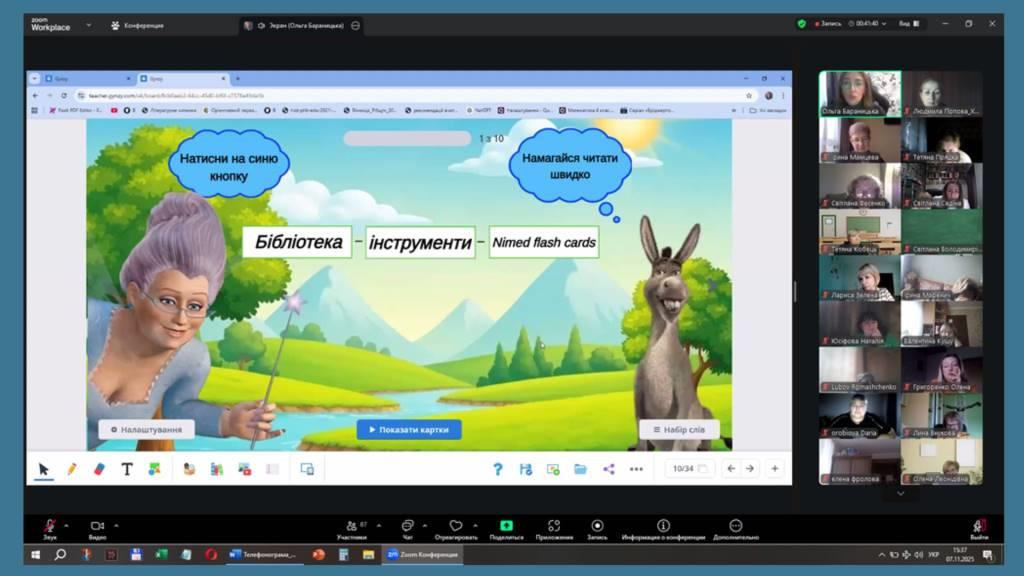This screenshot has width=1024, height=576.
Task: Select the eraser tool
Action: pos(99,468)
